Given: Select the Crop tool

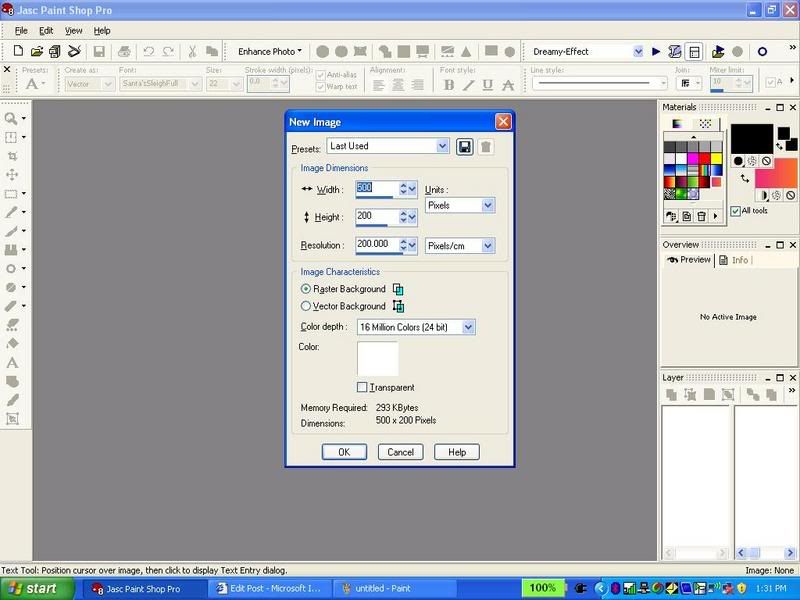Looking at the screenshot, I should coord(12,156).
